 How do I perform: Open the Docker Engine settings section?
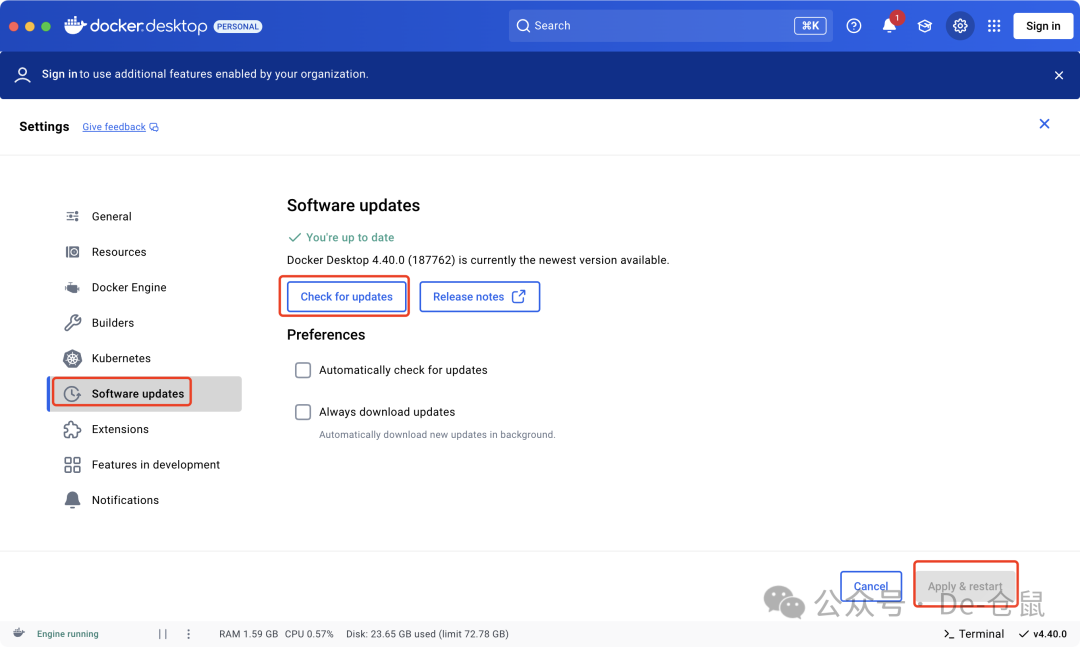tap(128, 288)
